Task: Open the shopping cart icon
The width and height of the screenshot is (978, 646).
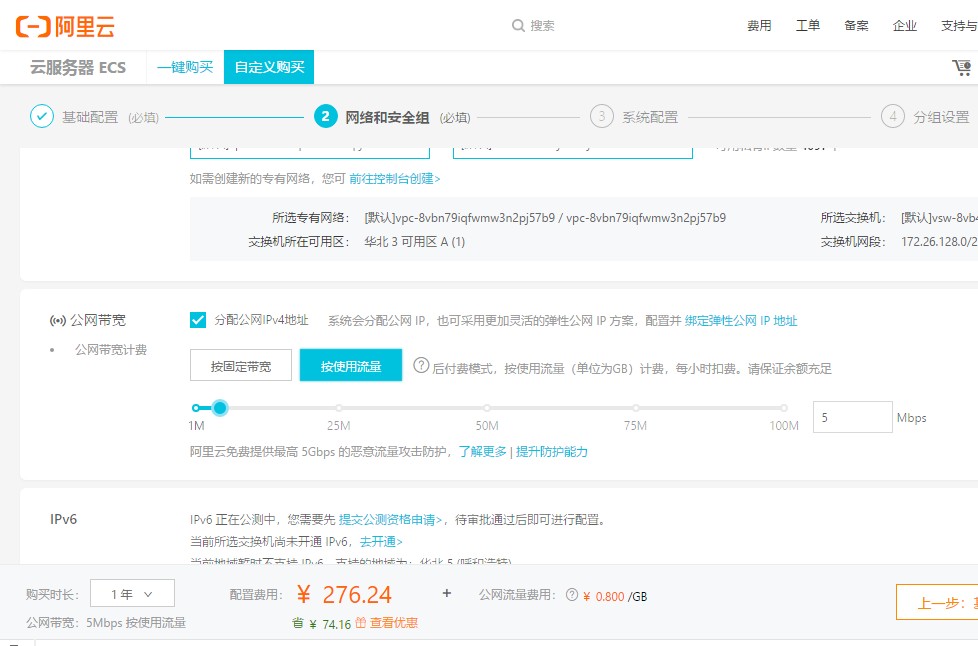Action: point(961,68)
